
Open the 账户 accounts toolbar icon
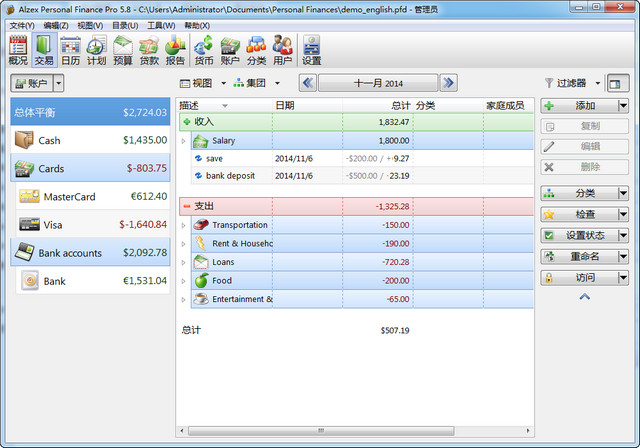coord(230,50)
